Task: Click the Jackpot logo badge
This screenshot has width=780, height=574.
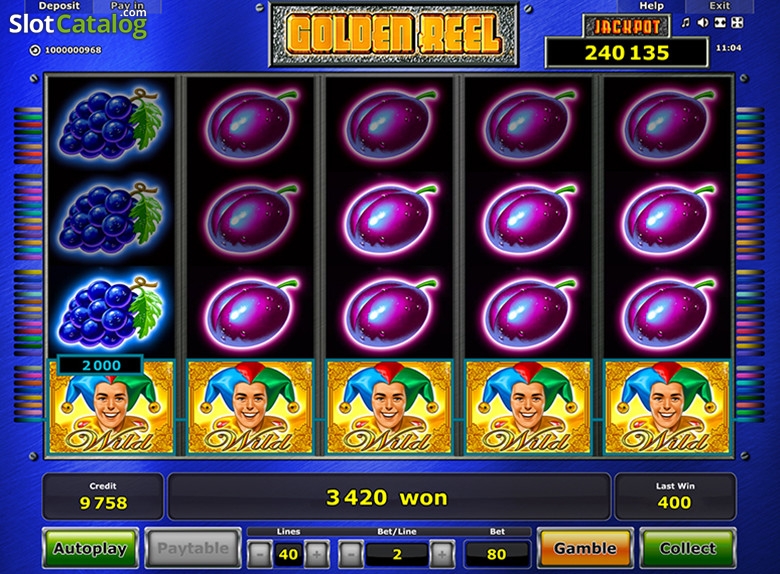Action: 627,26
